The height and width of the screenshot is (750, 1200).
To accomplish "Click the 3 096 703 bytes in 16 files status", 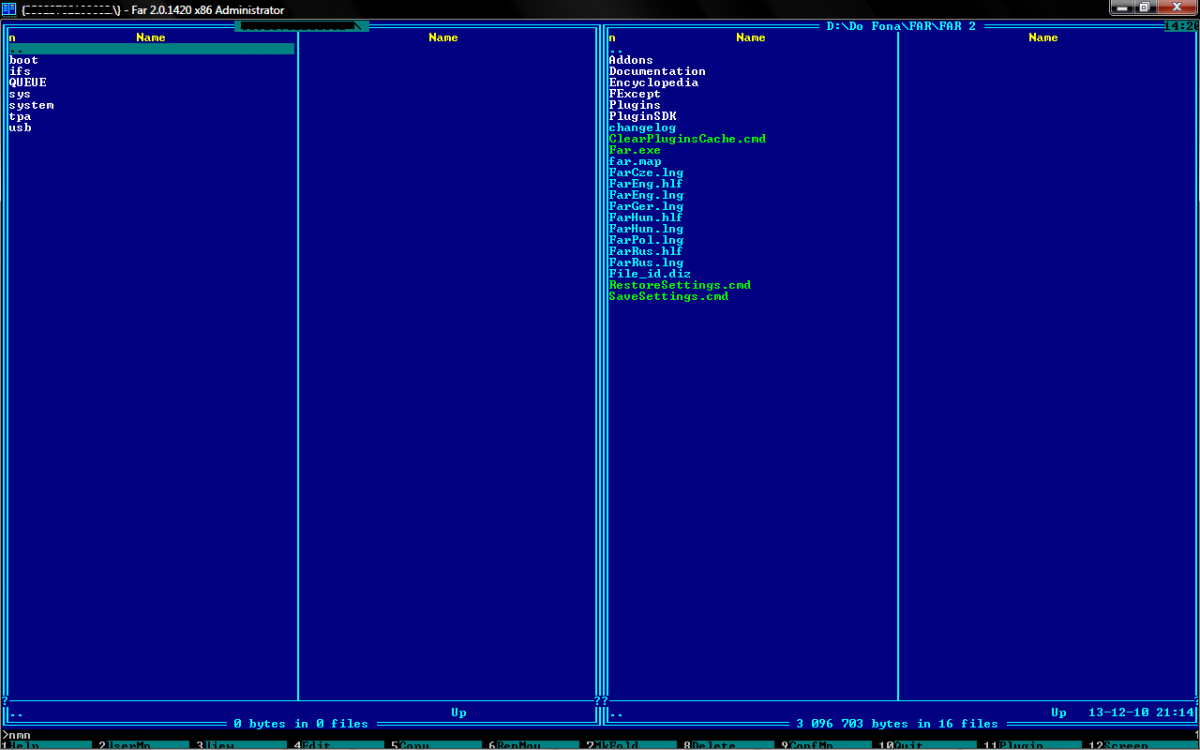I will (897, 723).
